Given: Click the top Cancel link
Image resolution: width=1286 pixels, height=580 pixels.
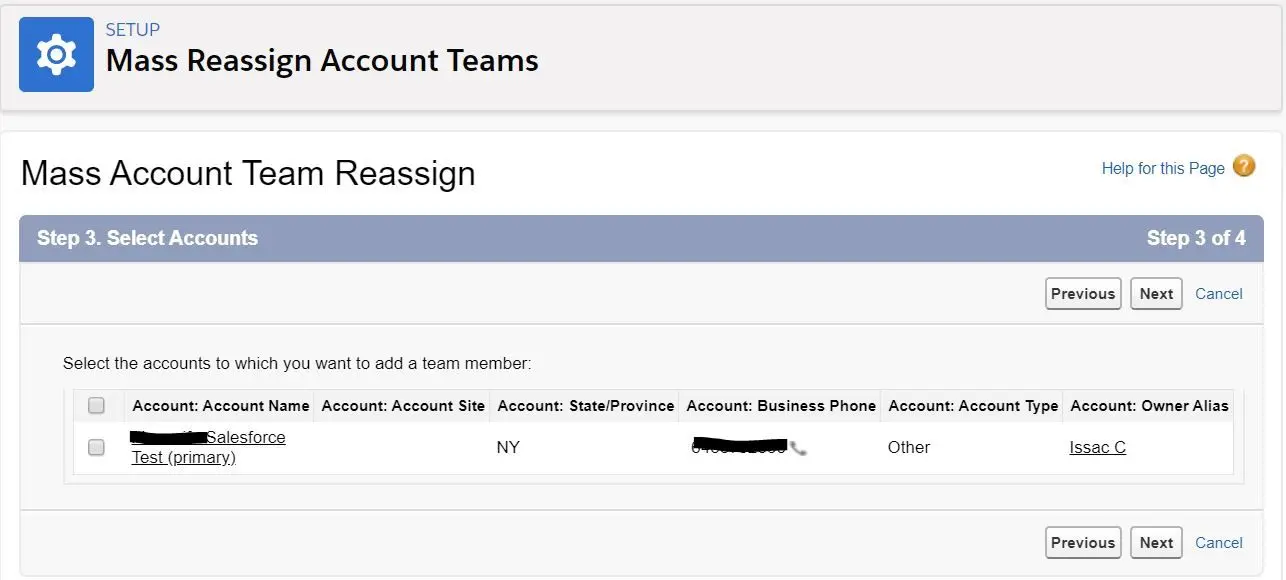Looking at the screenshot, I should (x=1219, y=294).
